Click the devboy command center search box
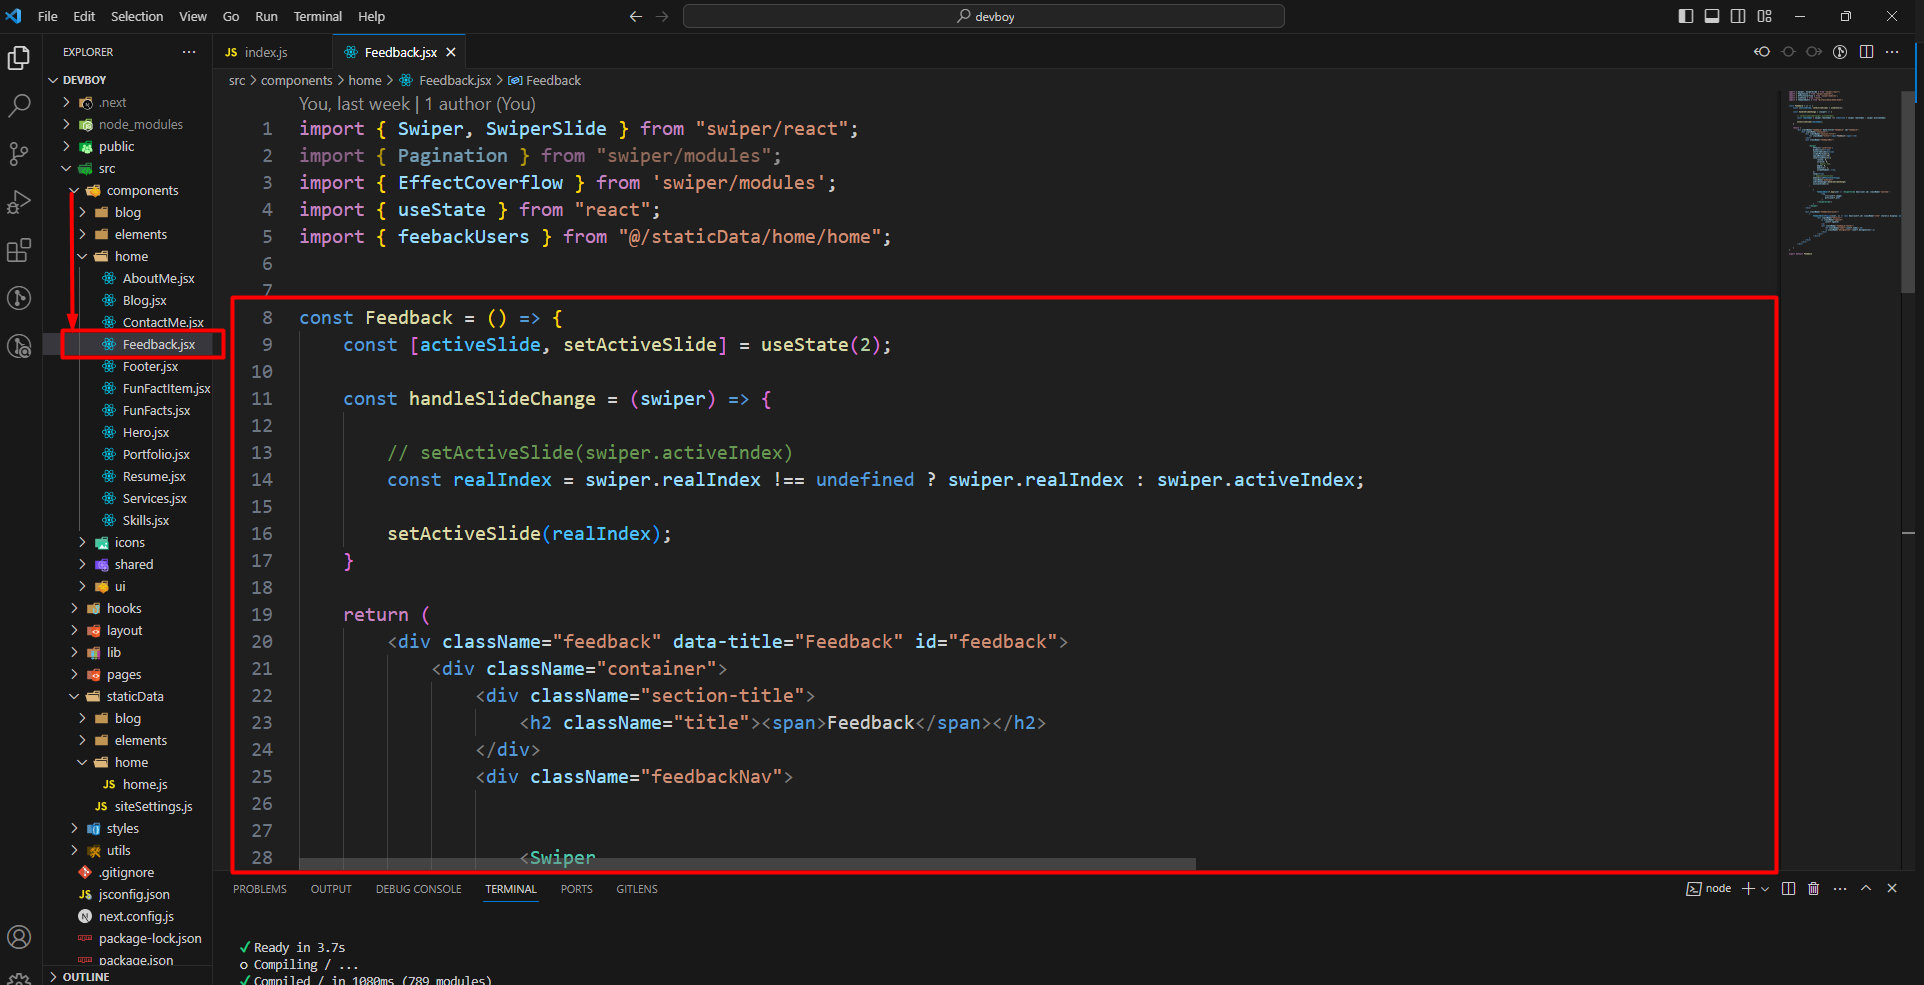The height and width of the screenshot is (985, 1924). click(983, 16)
